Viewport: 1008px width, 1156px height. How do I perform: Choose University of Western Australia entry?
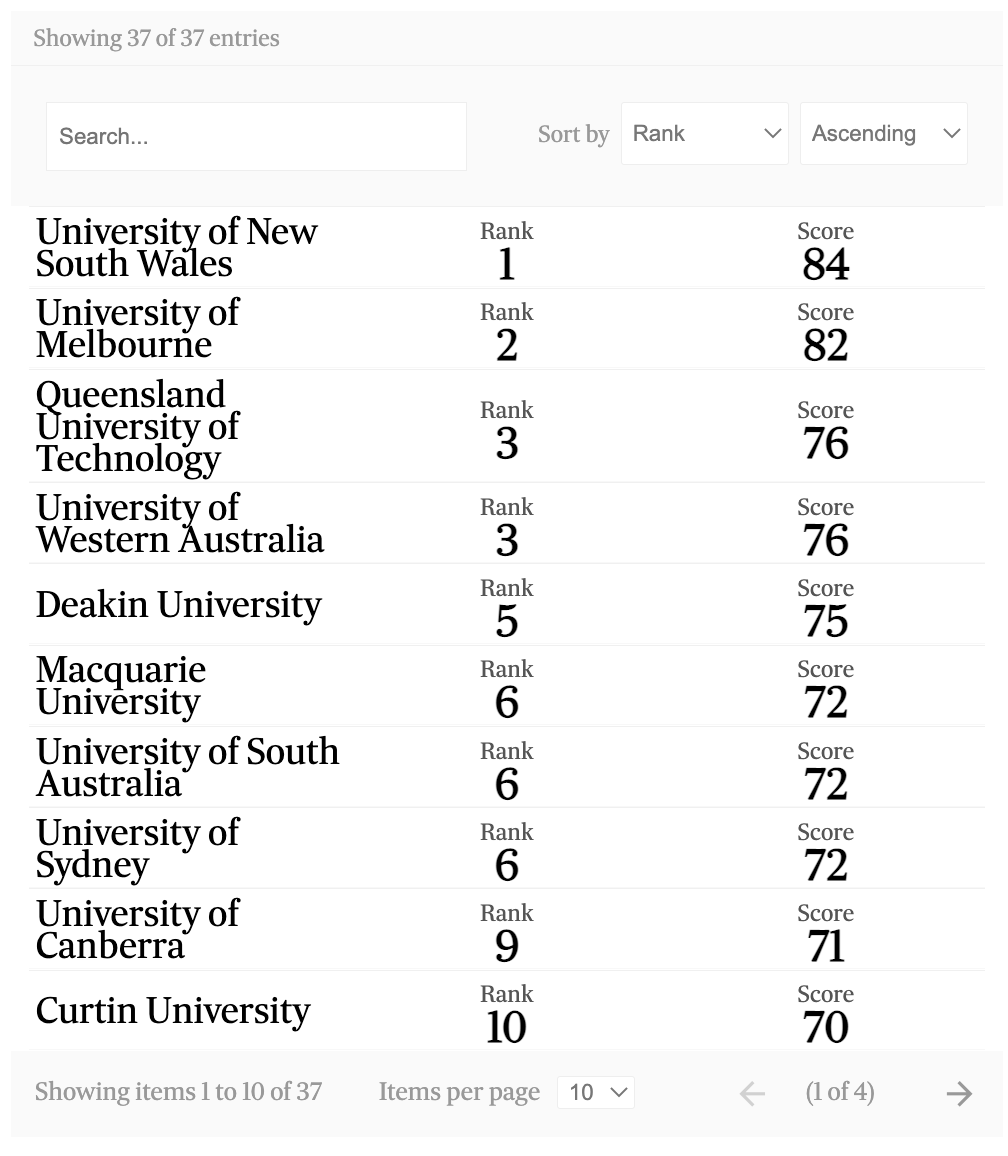coord(180,524)
